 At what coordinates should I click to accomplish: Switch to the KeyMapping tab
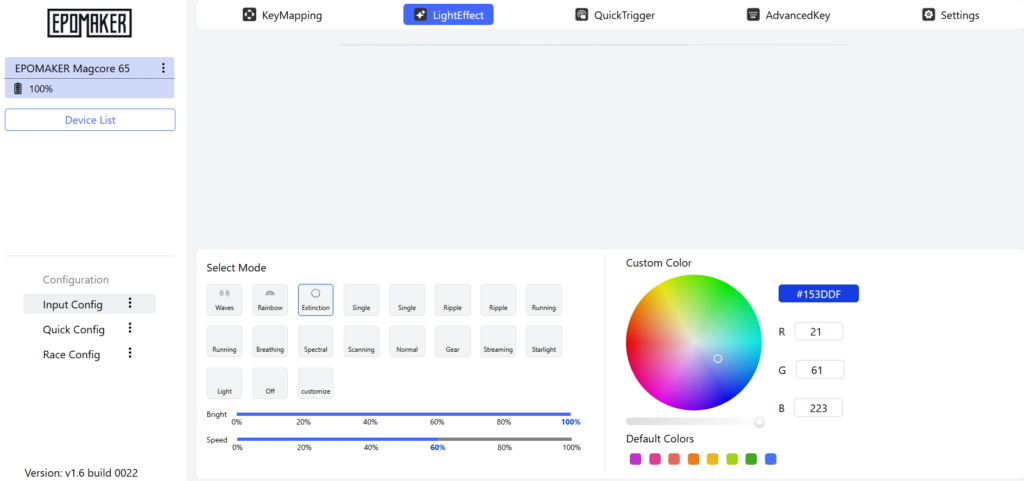pyautogui.click(x=283, y=15)
